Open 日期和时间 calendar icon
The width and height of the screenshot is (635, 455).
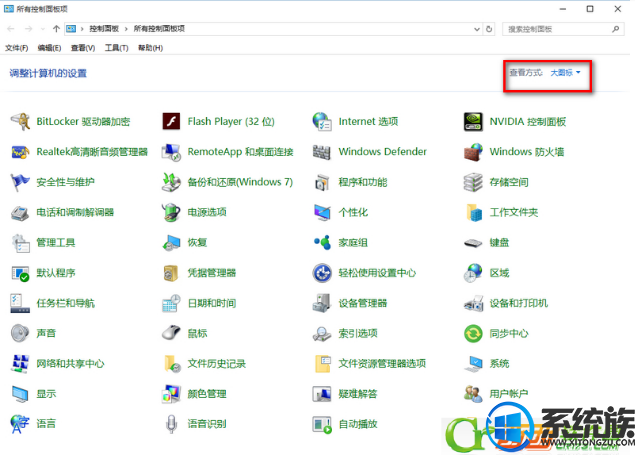171,303
